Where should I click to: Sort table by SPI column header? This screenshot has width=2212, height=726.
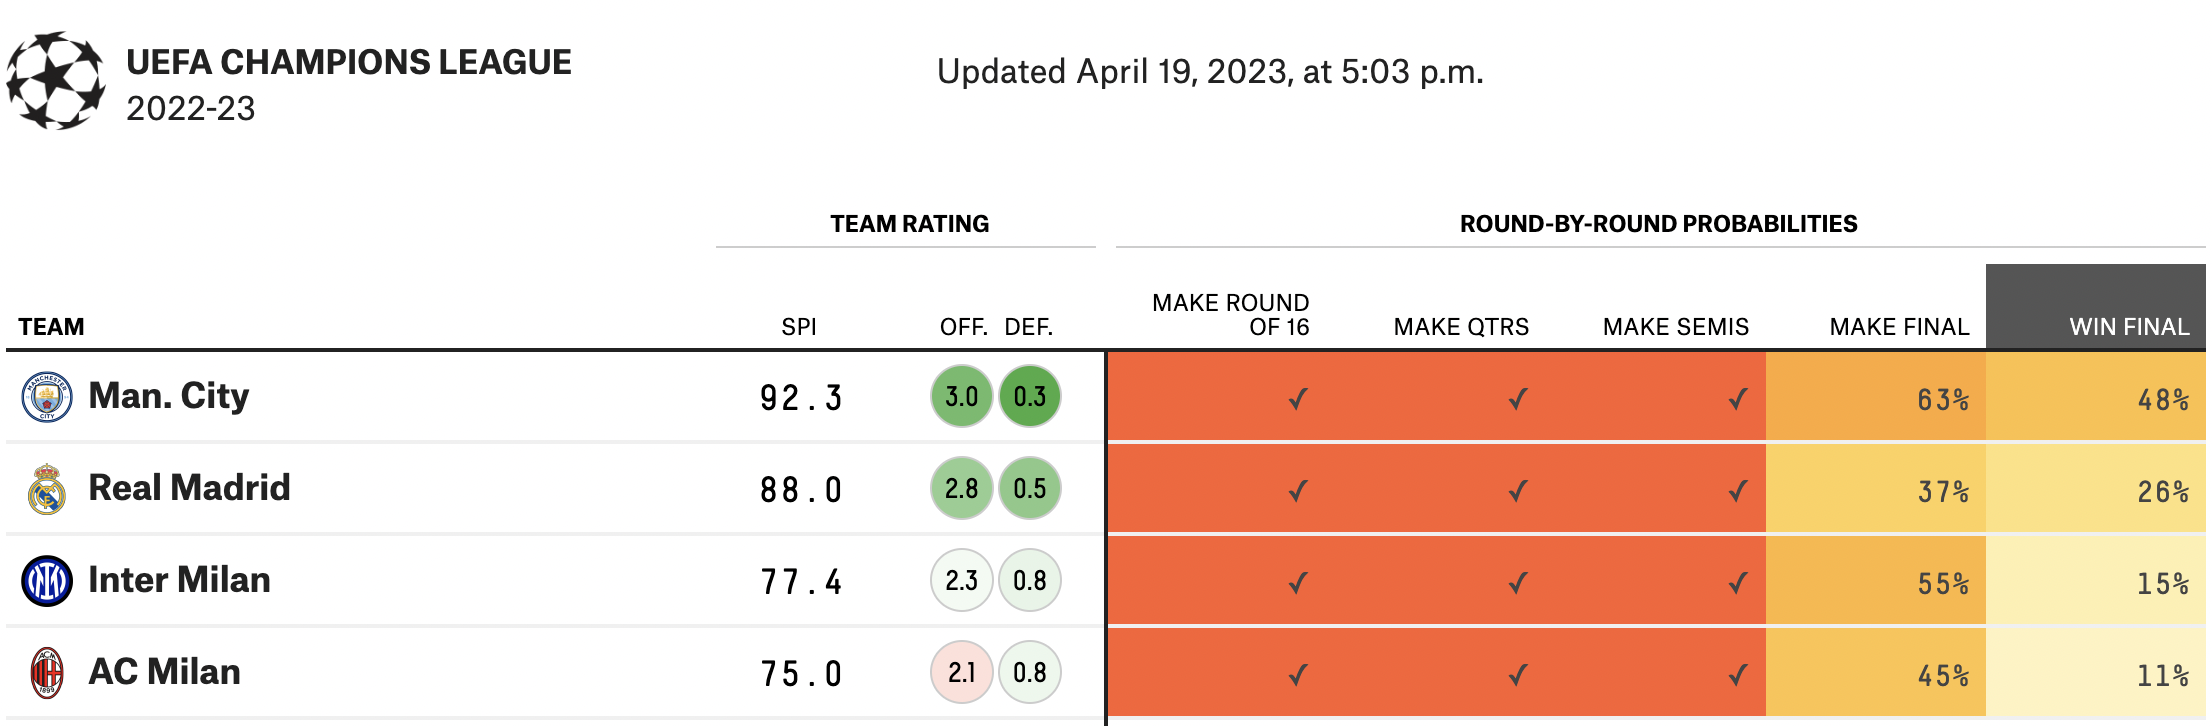pyautogui.click(x=799, y=327)
